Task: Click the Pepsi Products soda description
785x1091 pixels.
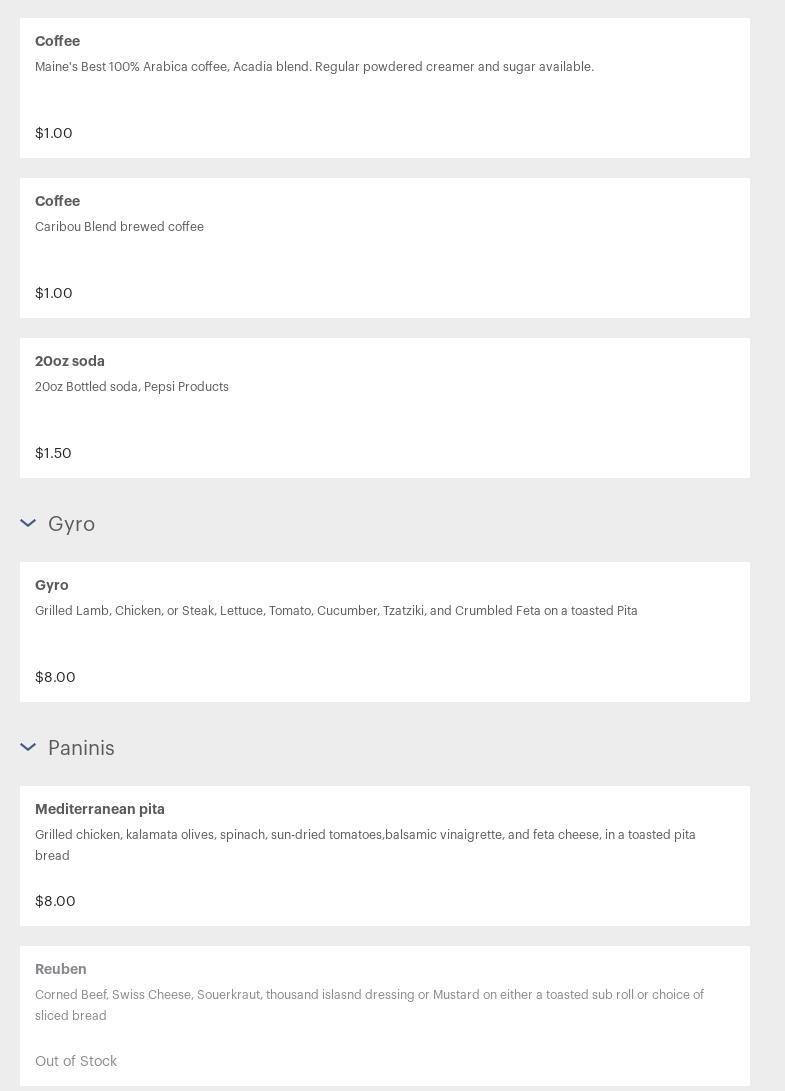Action: click(x=132, y=387)
